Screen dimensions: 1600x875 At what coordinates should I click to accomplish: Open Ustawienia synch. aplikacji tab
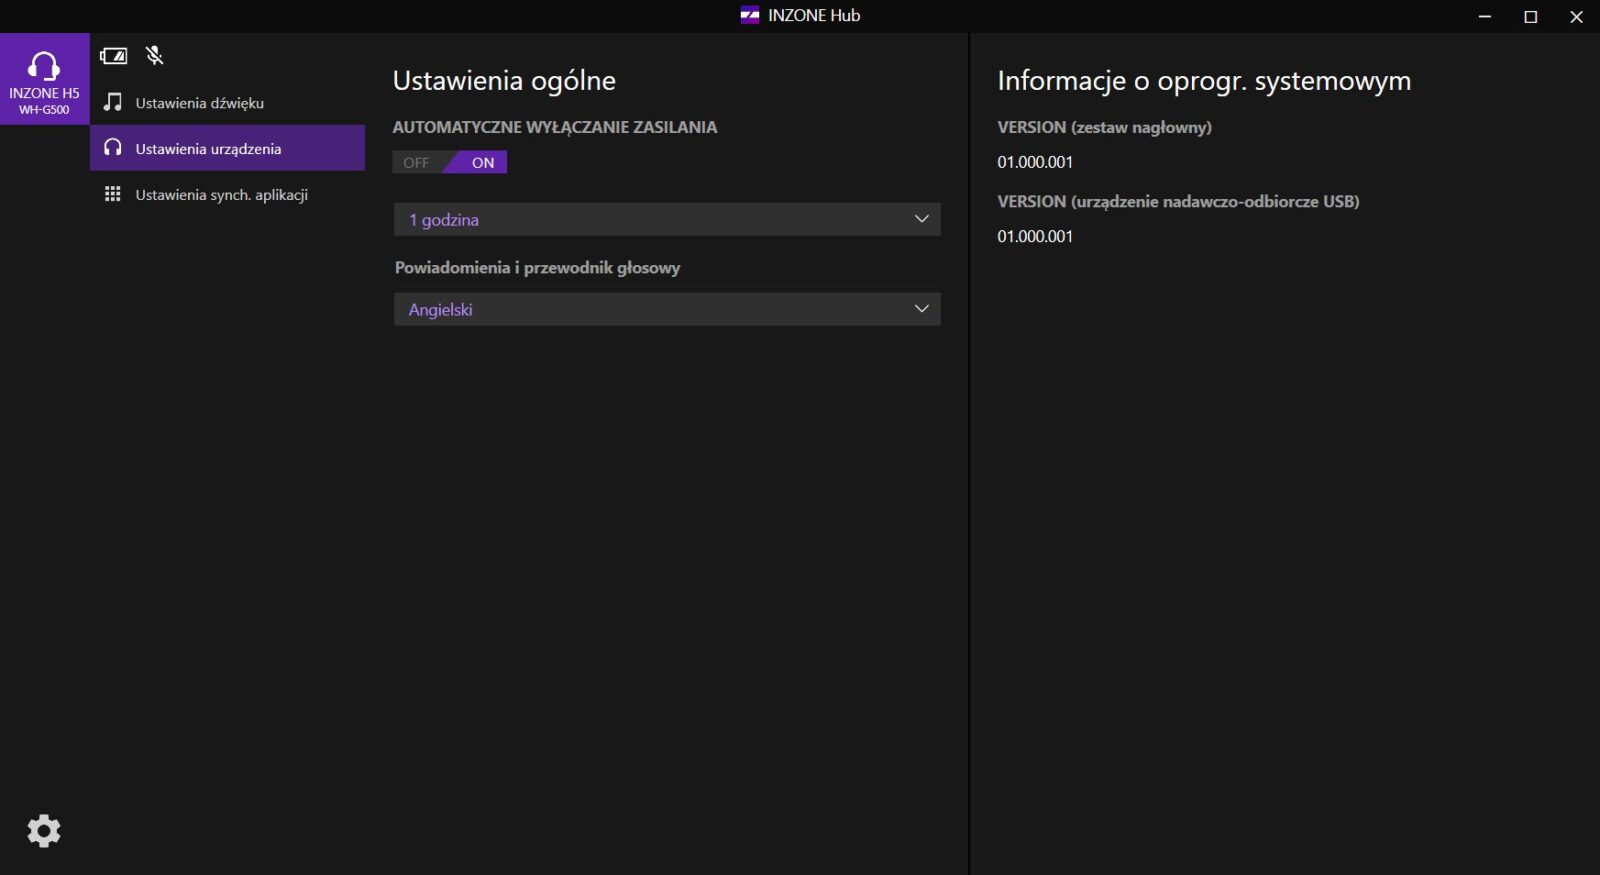coord(228,194)
